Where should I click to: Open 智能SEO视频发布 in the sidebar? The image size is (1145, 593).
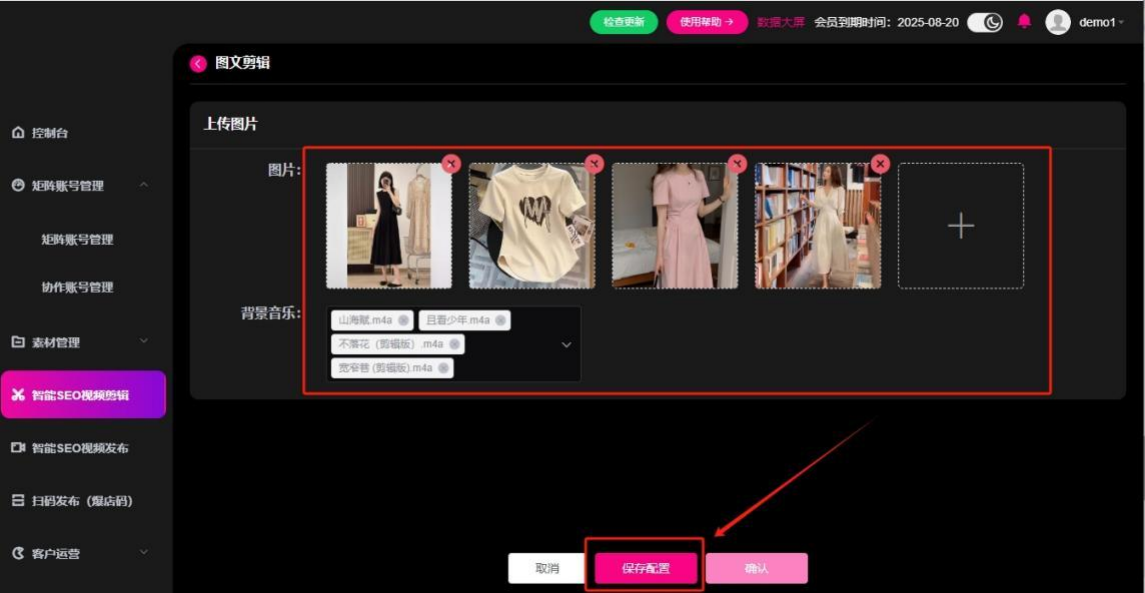[x=80, y=448]
